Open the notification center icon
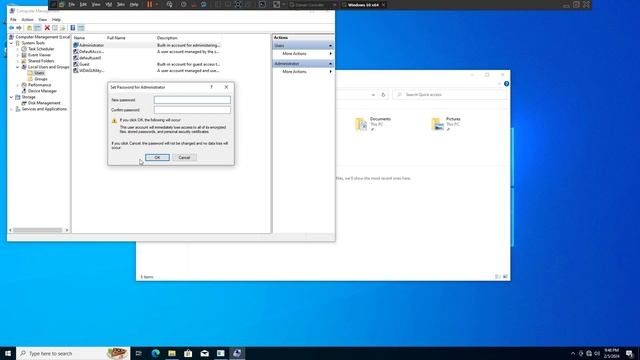 (x=629, y=353)
